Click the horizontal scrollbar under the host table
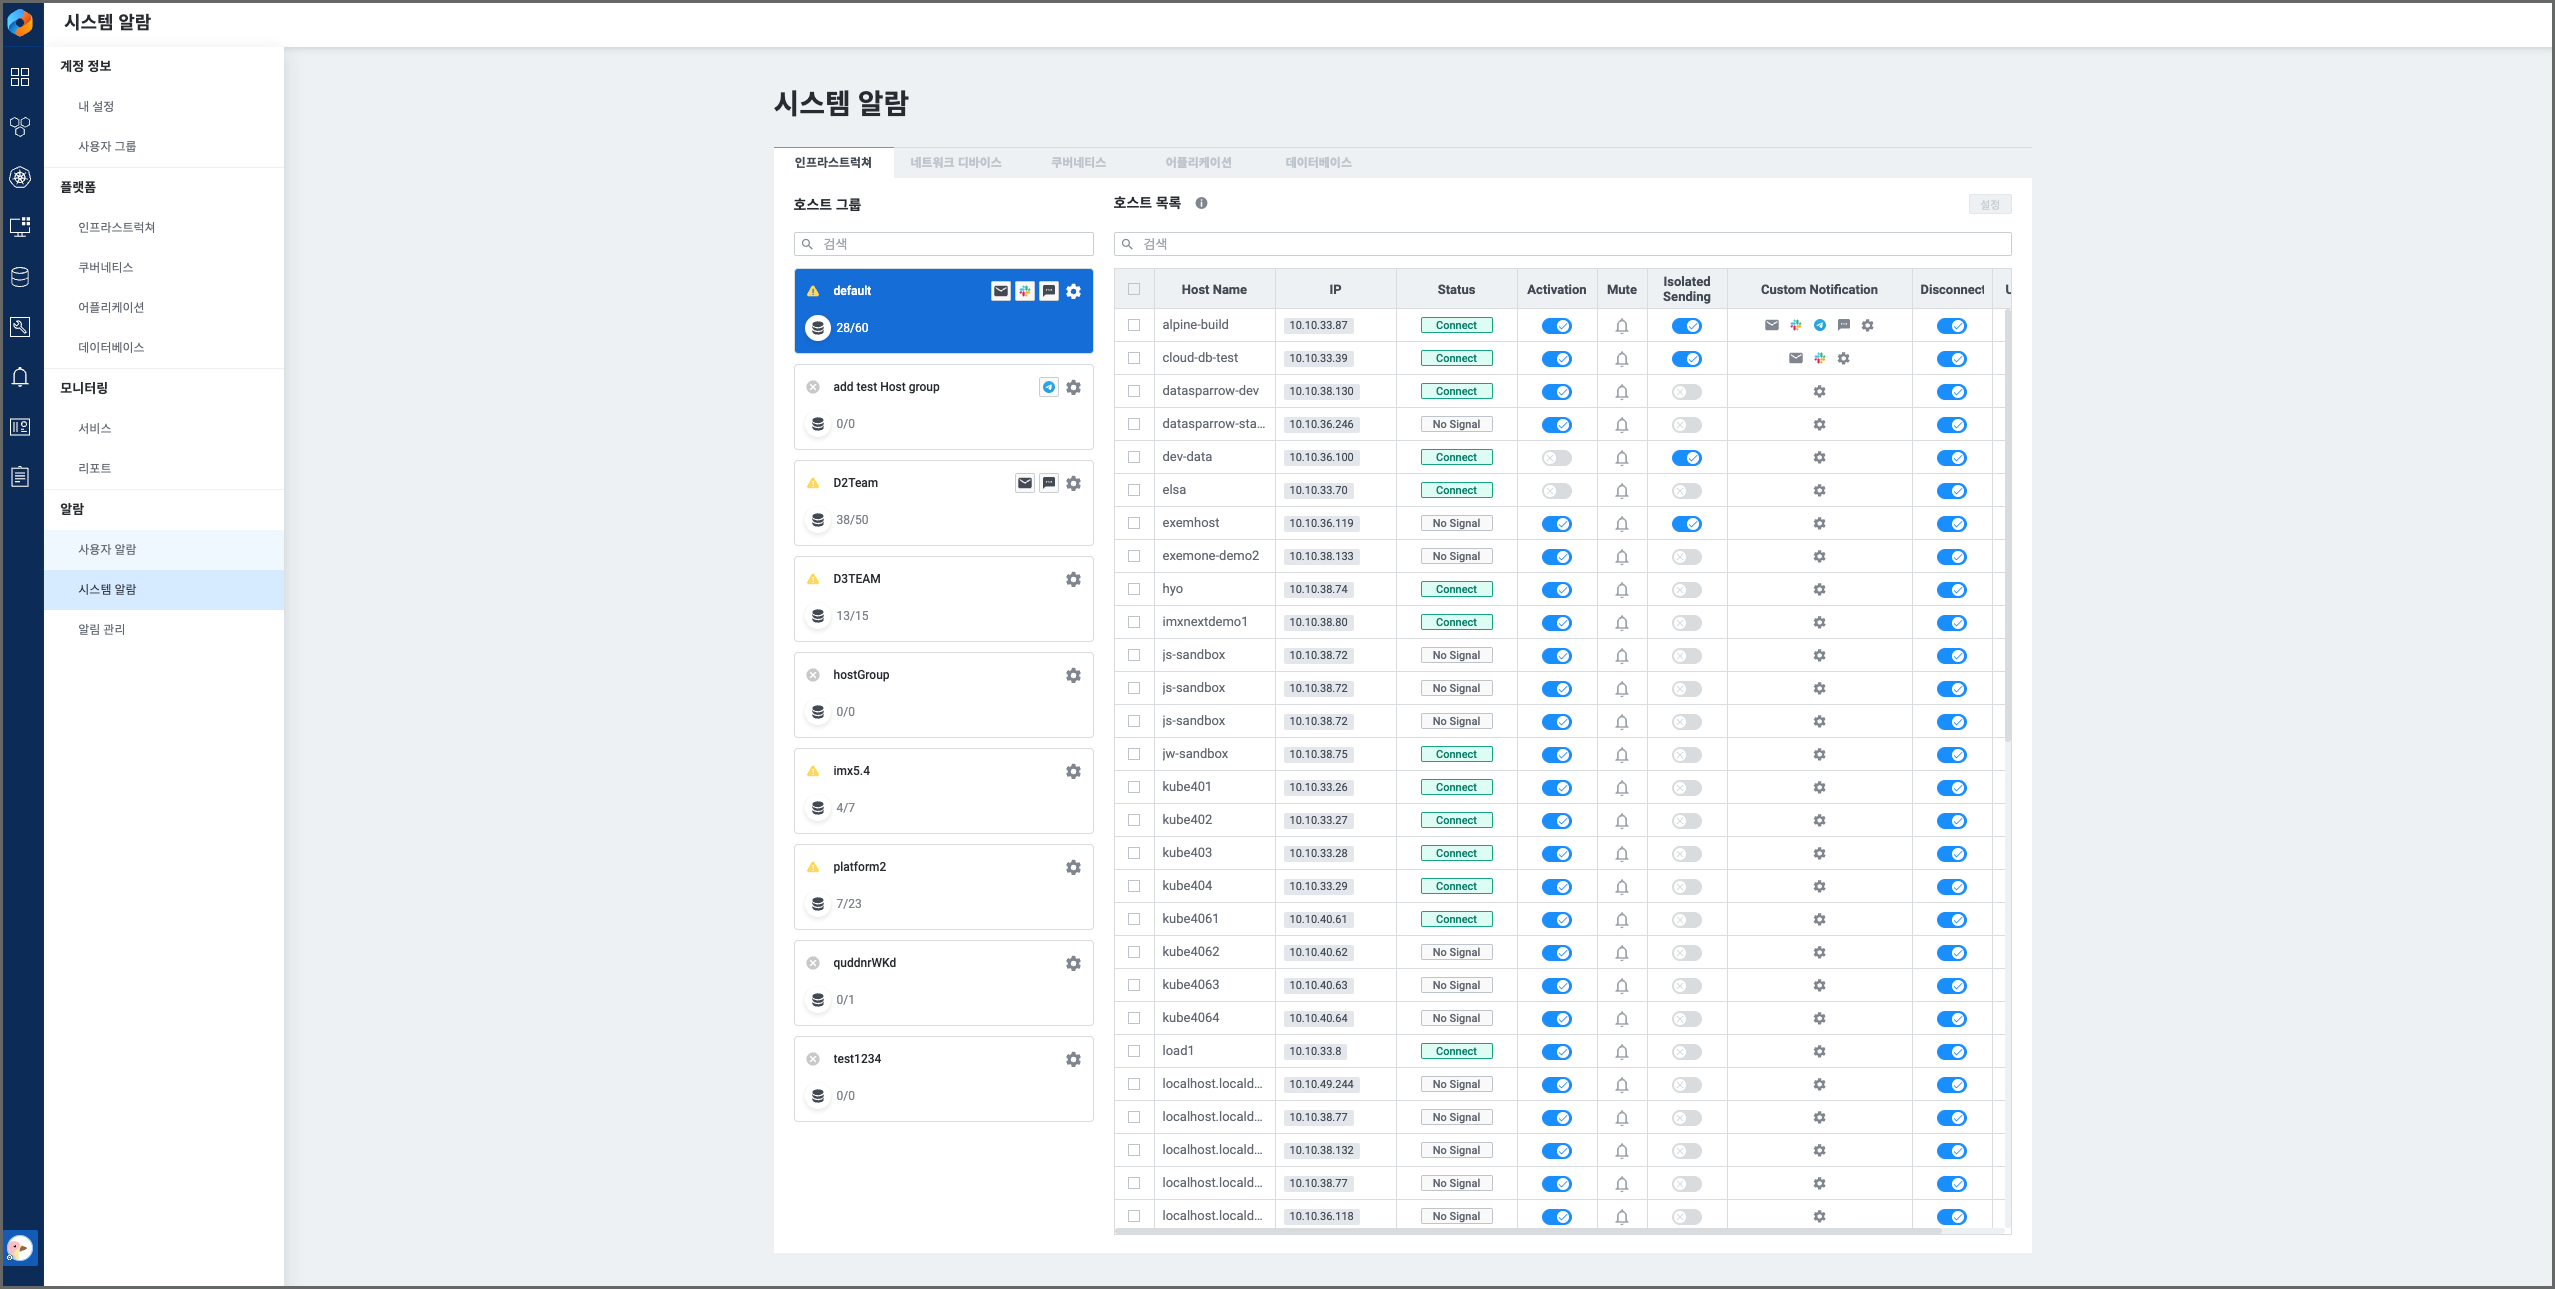The width and height of the screenshot is (2555, 1289). [x=1528, y=1232]
